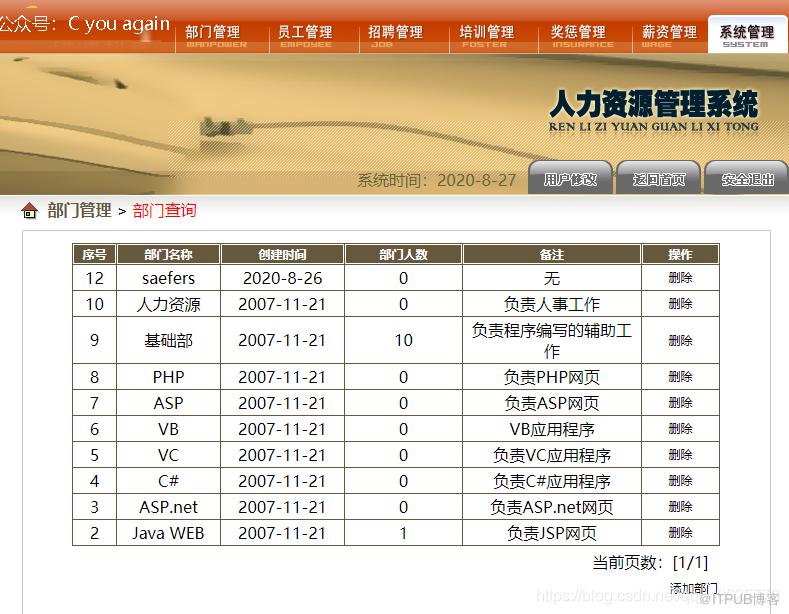
Task: Click sequence number 12 cell
Action: tap(95, 278)
